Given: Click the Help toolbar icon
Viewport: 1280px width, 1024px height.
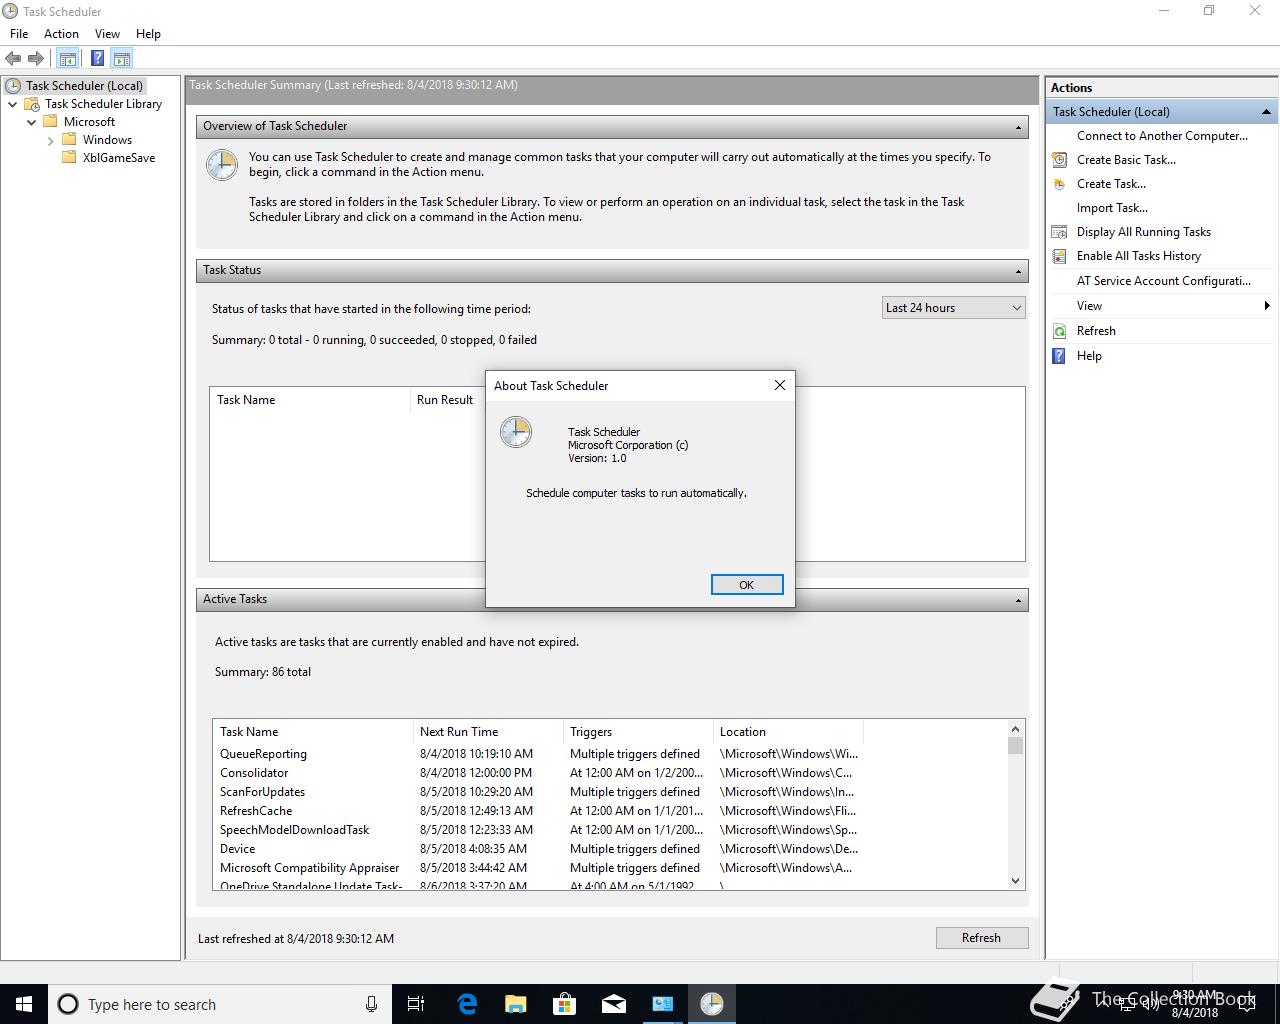Looking at the screenshot, I should [97, 59].
